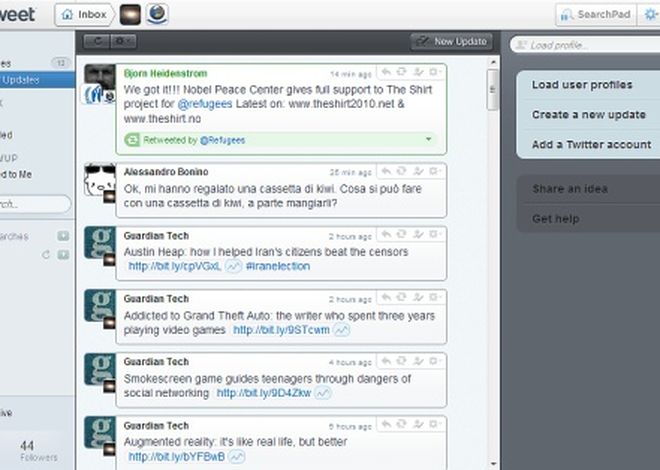Open options gear on Smokescreen game tweet
The image size is (660, 470).
coord(434,361)
